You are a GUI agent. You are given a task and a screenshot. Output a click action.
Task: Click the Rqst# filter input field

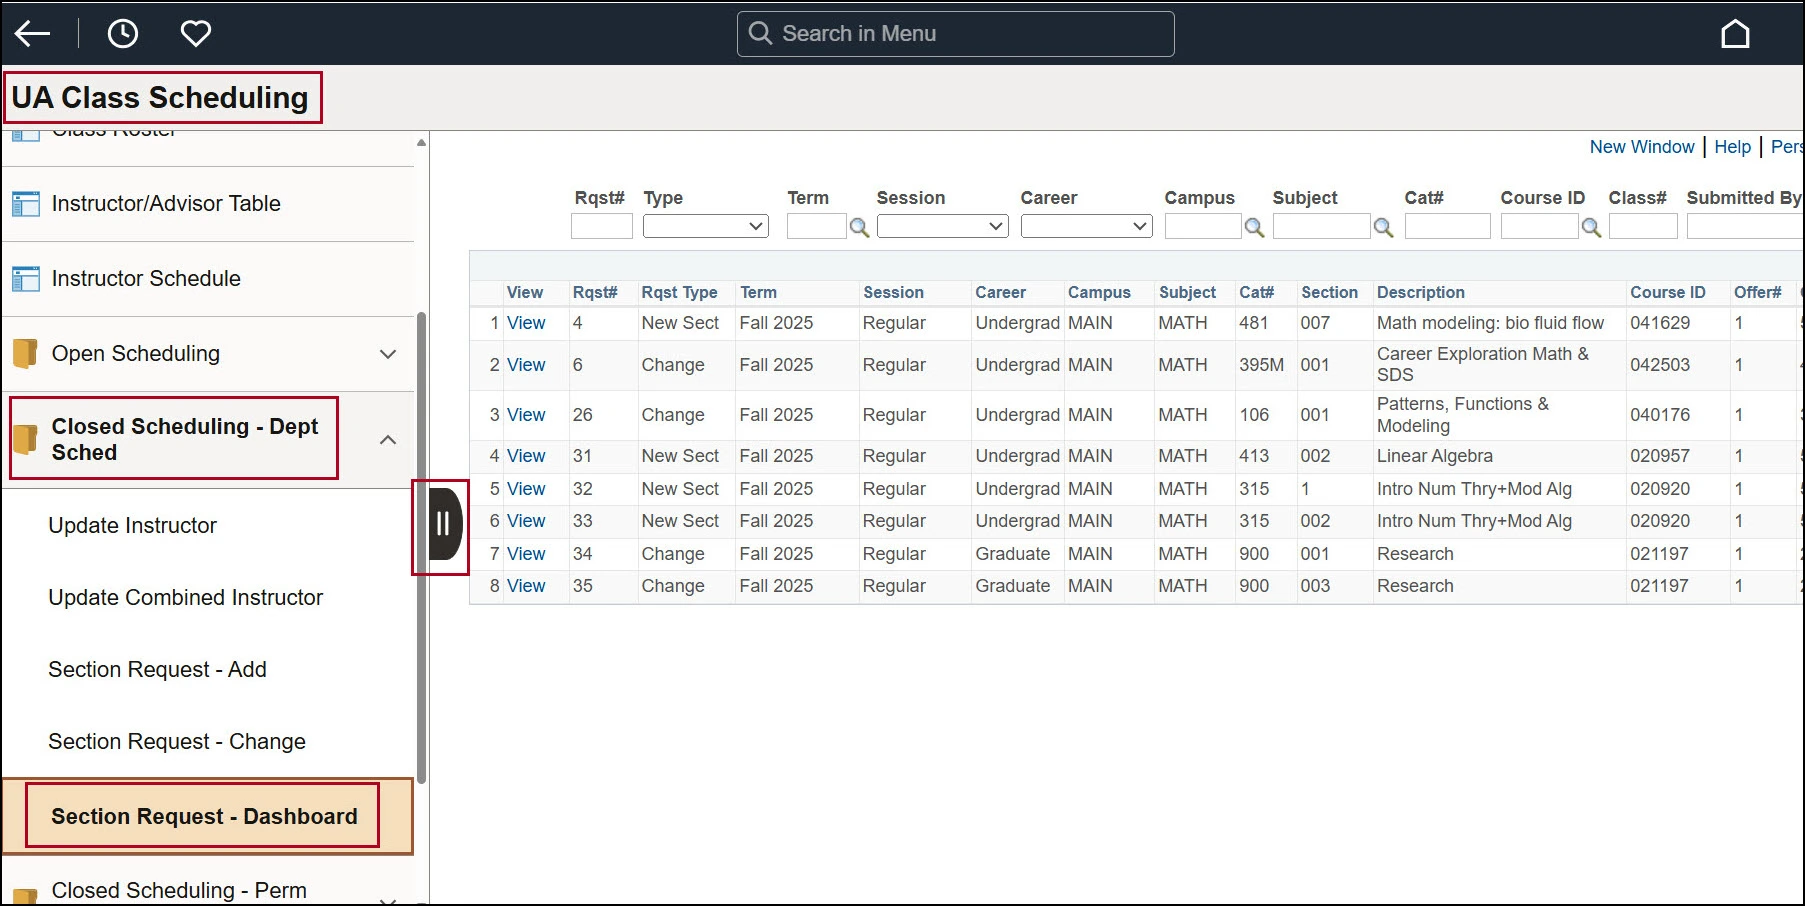click(602, 227)
